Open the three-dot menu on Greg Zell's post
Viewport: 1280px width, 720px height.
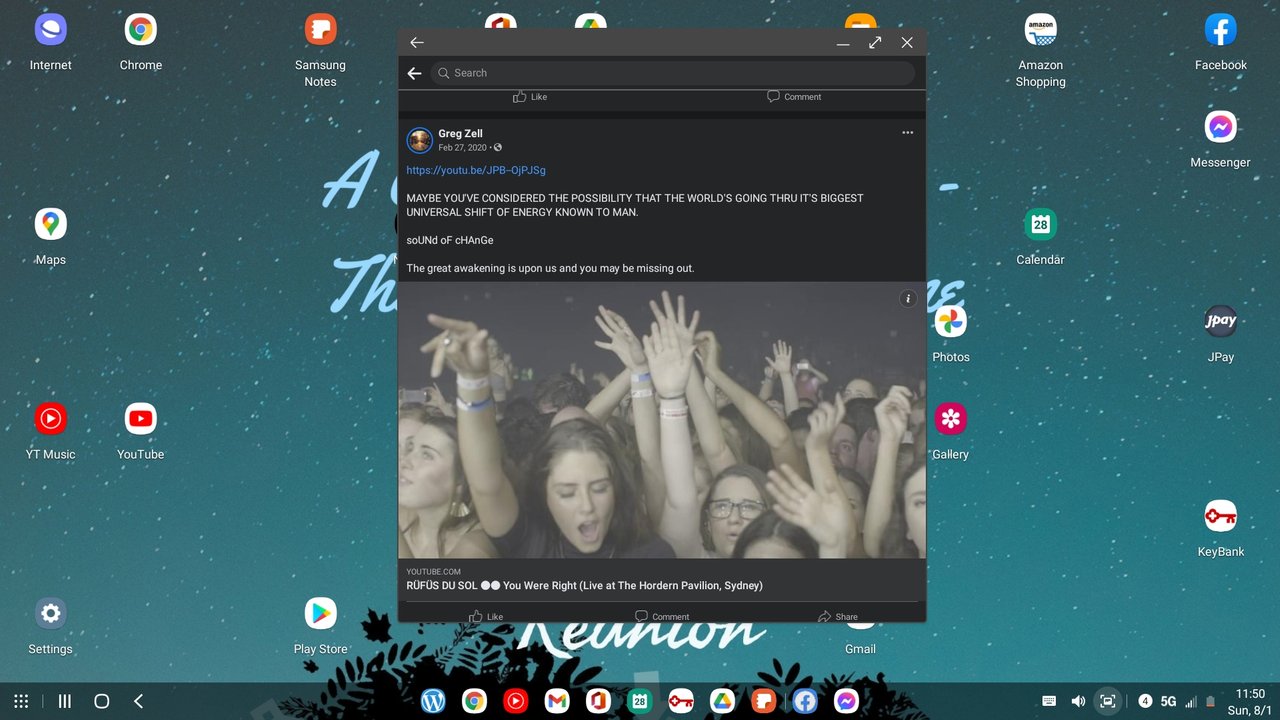pos(907,132)
